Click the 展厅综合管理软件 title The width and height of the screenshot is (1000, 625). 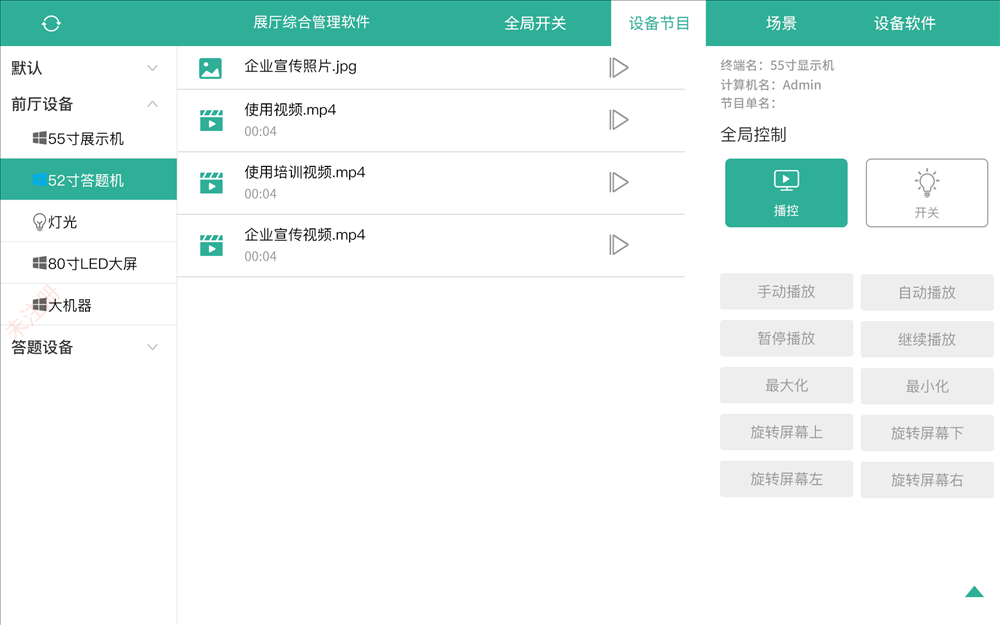[311, 22]
